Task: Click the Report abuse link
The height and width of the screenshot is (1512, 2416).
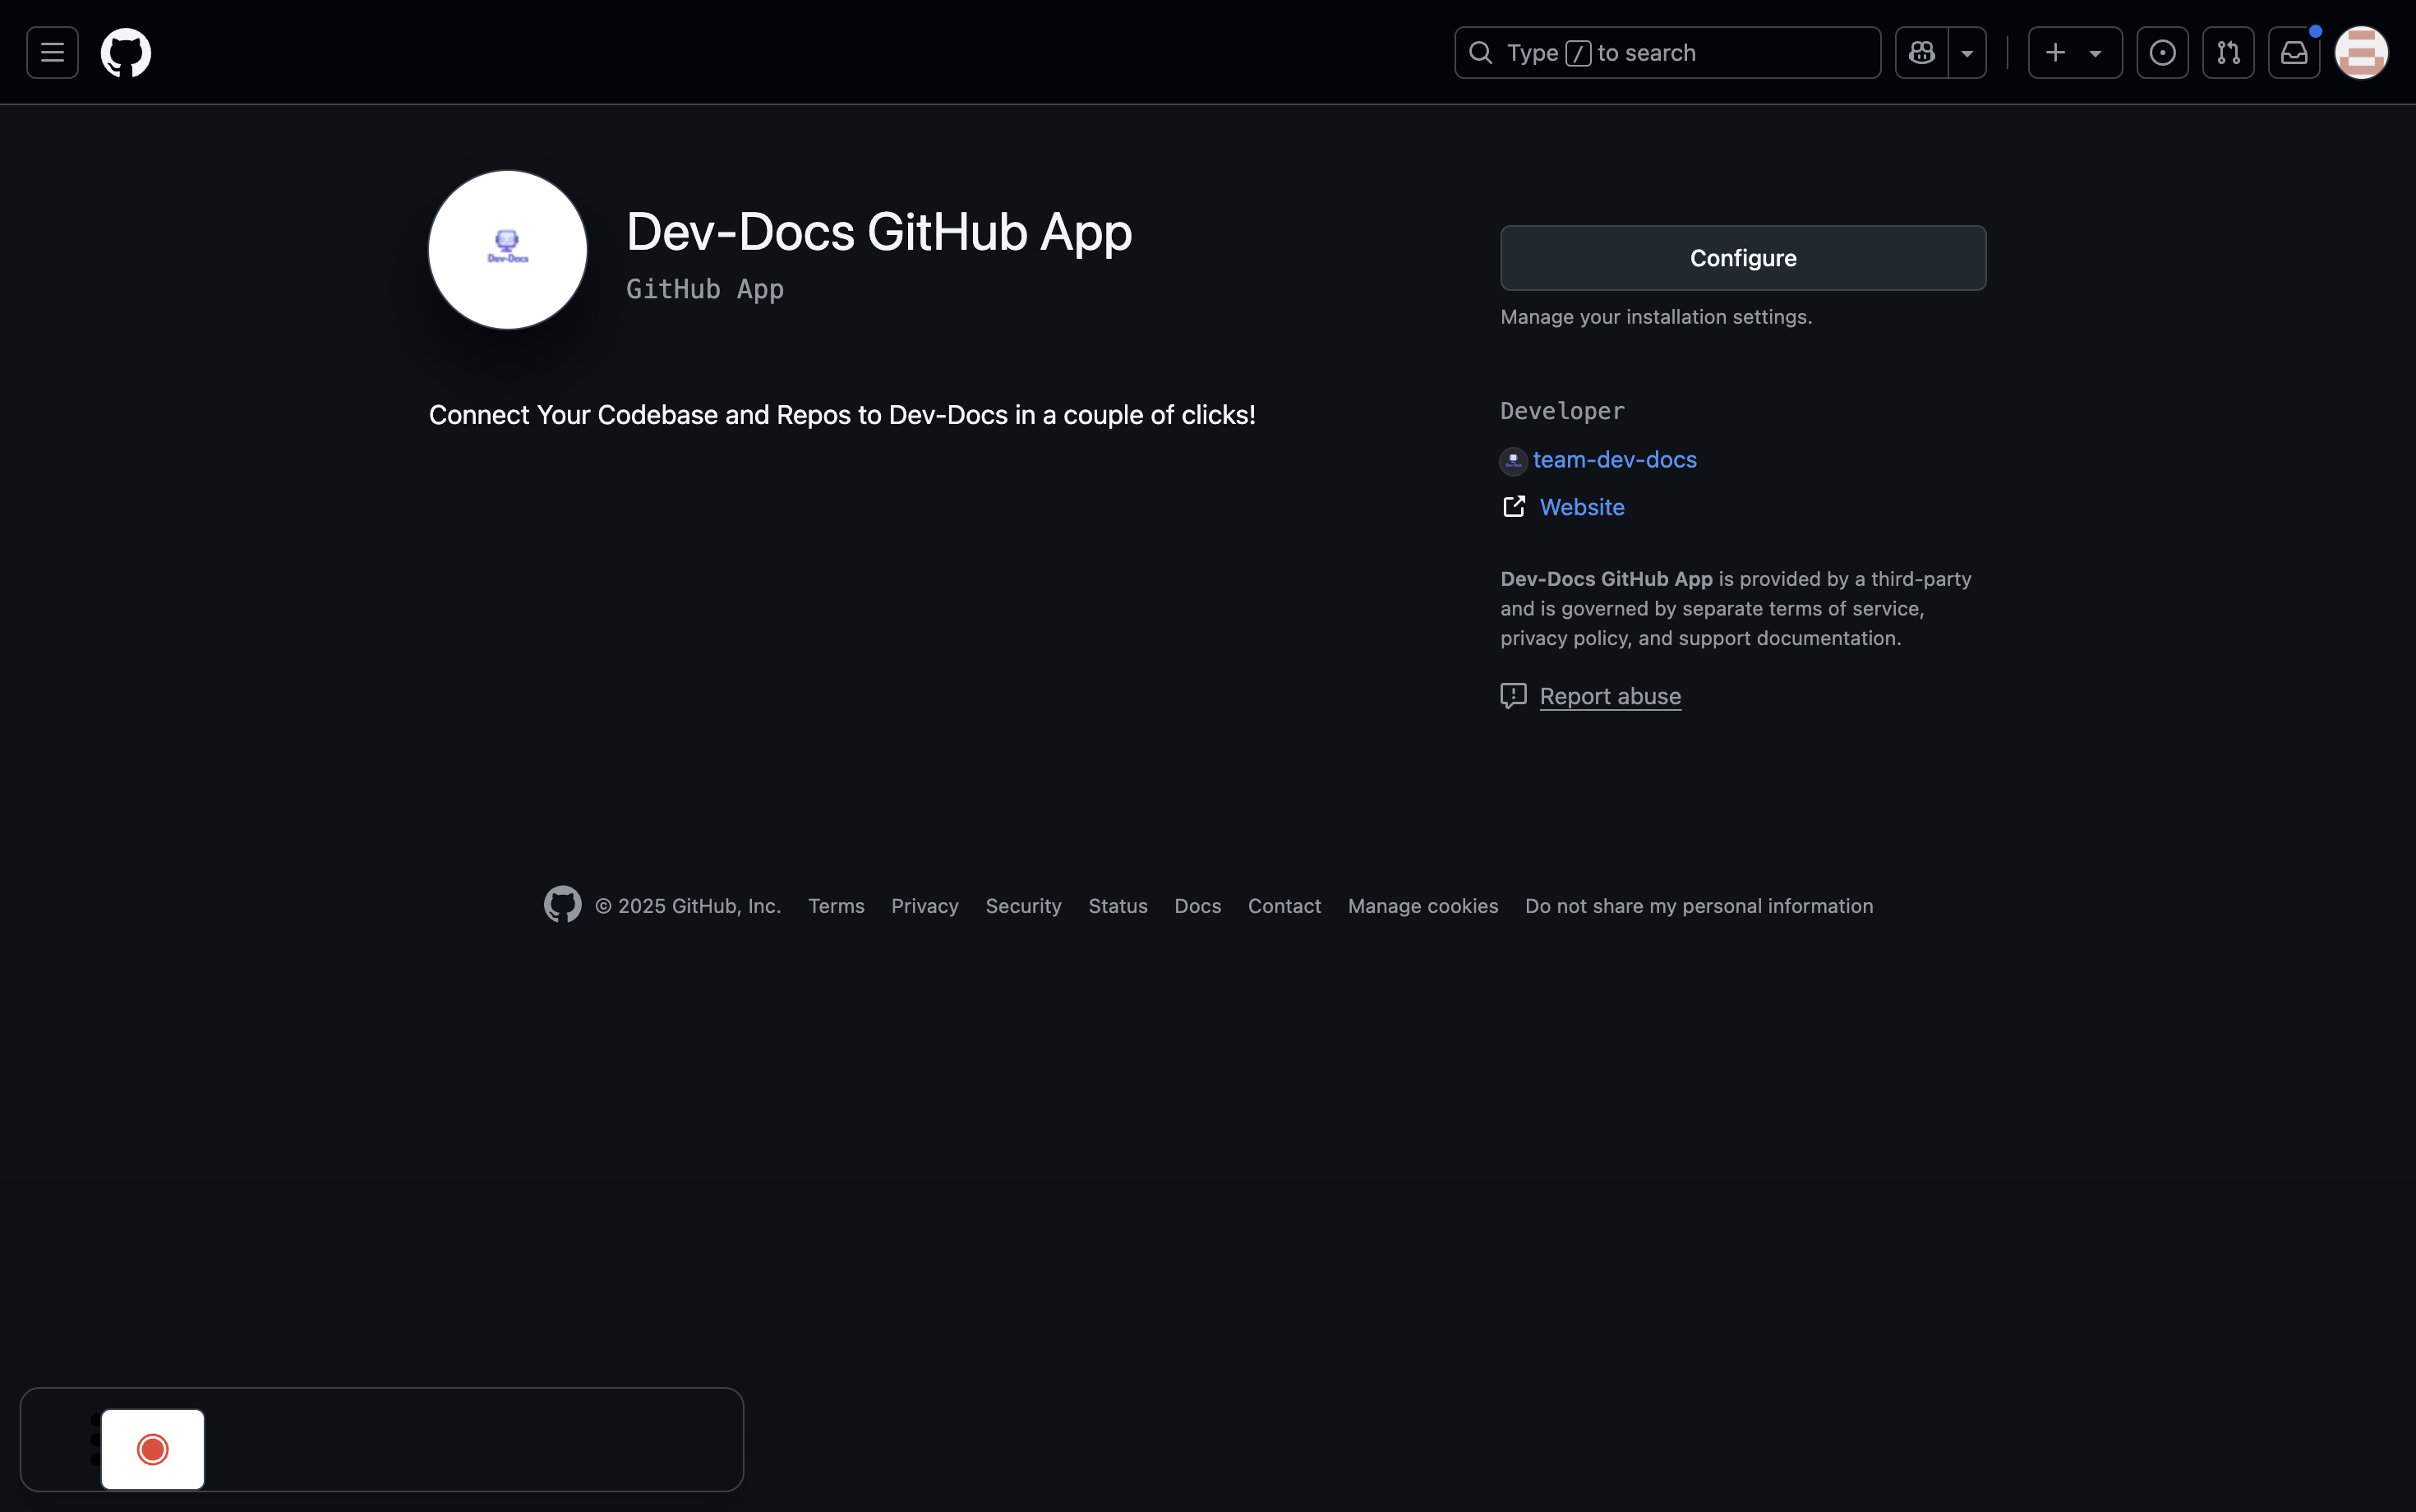Action: point(1609,696)
